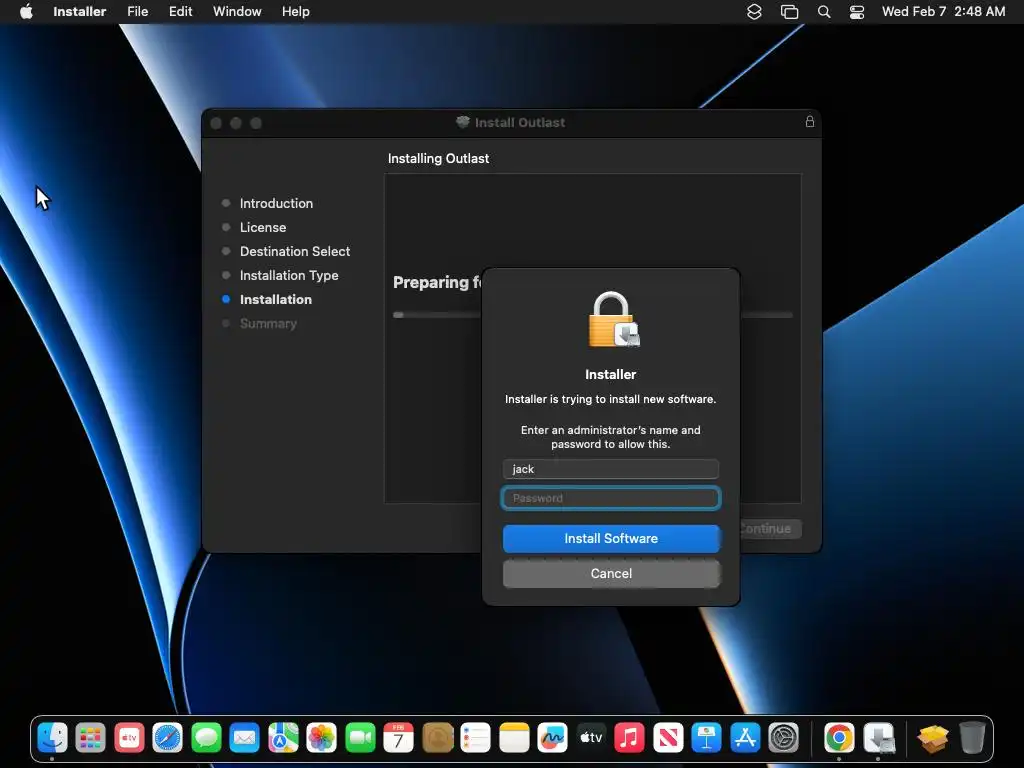Launch Google Chrome from the dock
This screenshot has height=768, width=1024.
pyautogui.click(x=839, y=738)
